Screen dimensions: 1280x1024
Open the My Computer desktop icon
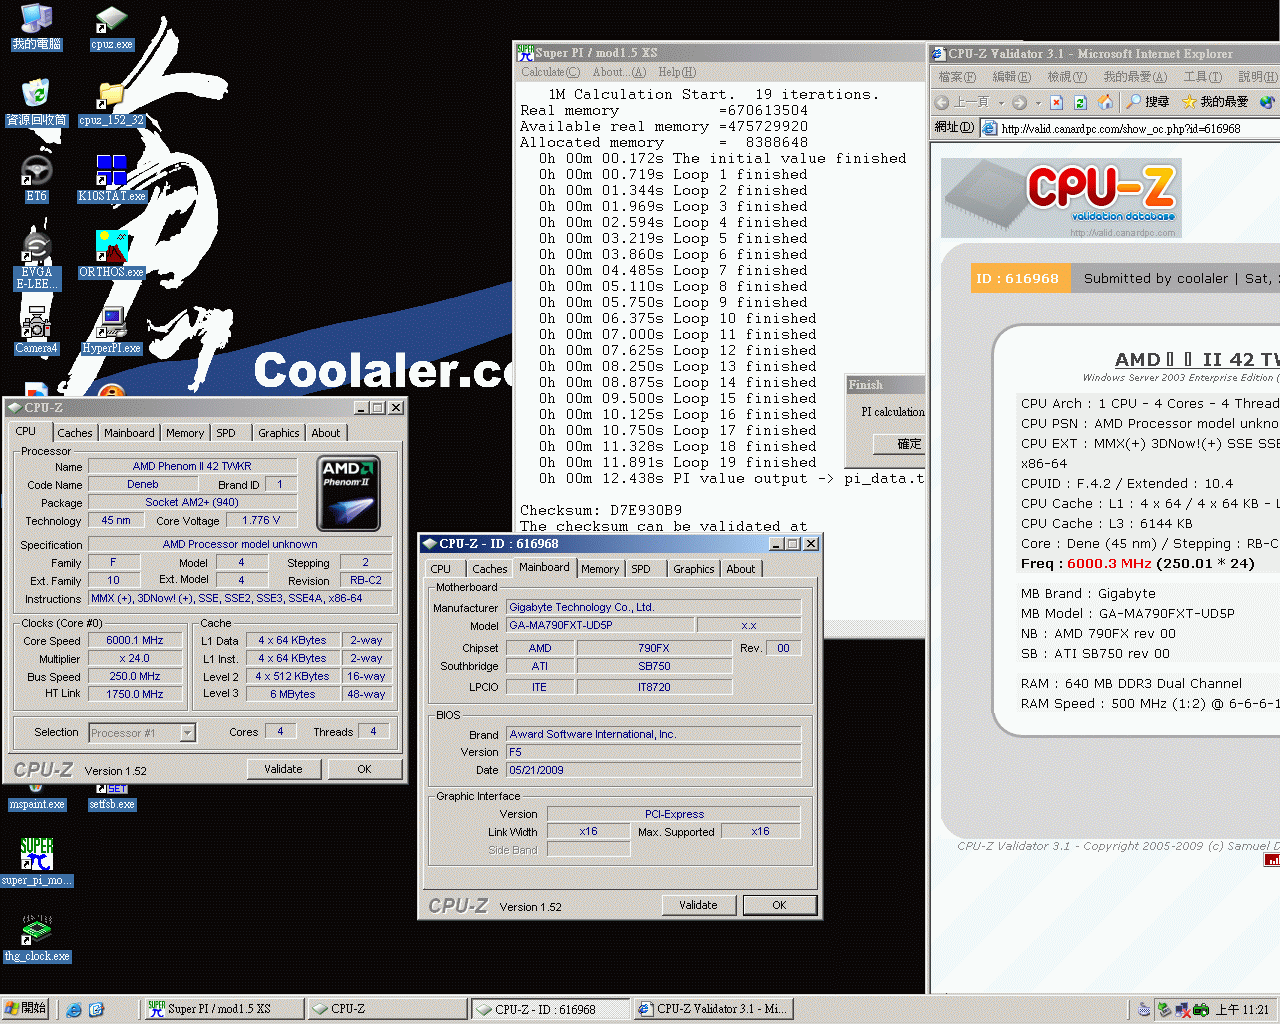(x=37, y=27)
